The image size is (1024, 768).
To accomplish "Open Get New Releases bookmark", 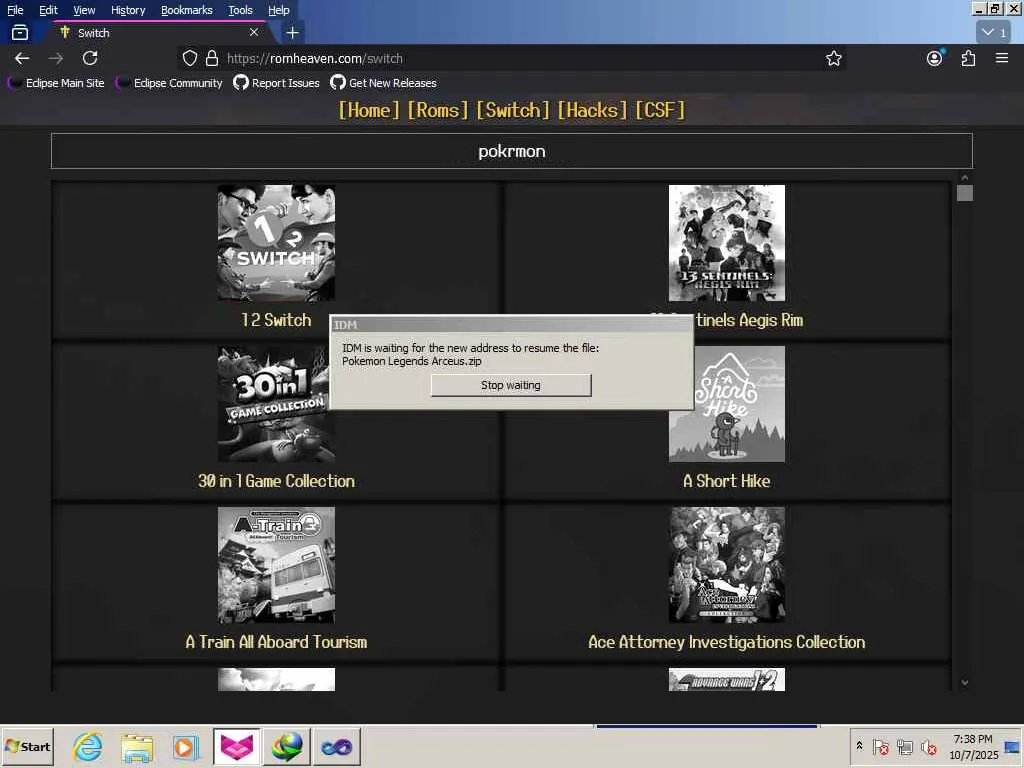I will pyautogui.click(x=384, y=83).
